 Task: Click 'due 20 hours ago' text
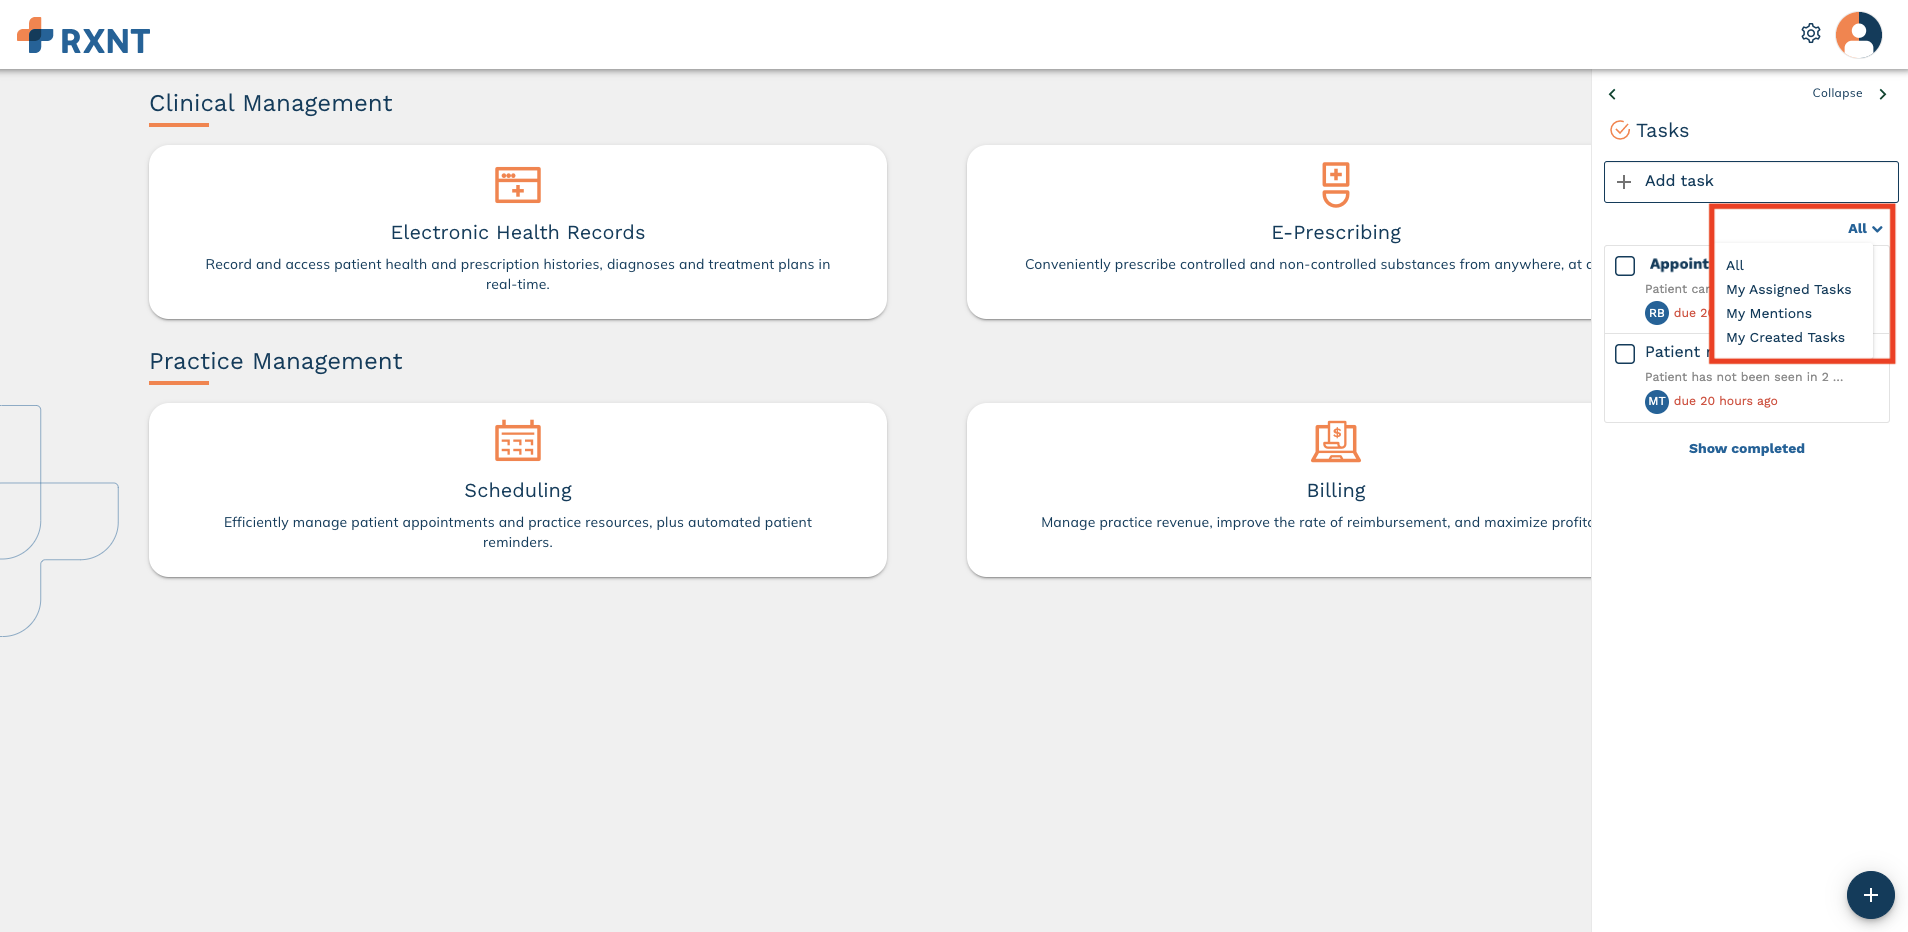(1726, 401)
